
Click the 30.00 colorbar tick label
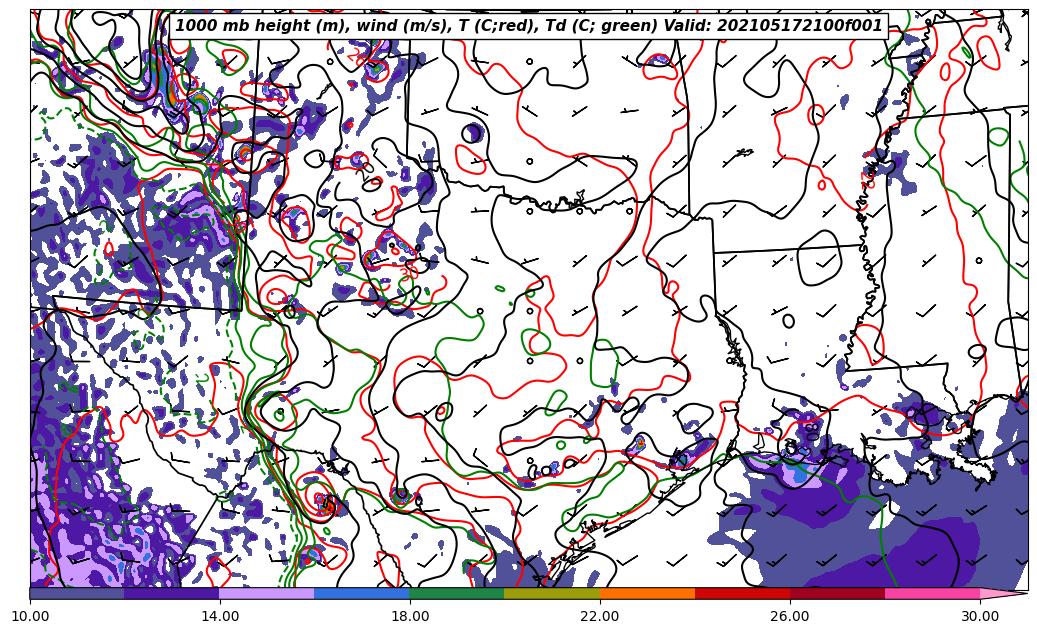click(980, 616)
